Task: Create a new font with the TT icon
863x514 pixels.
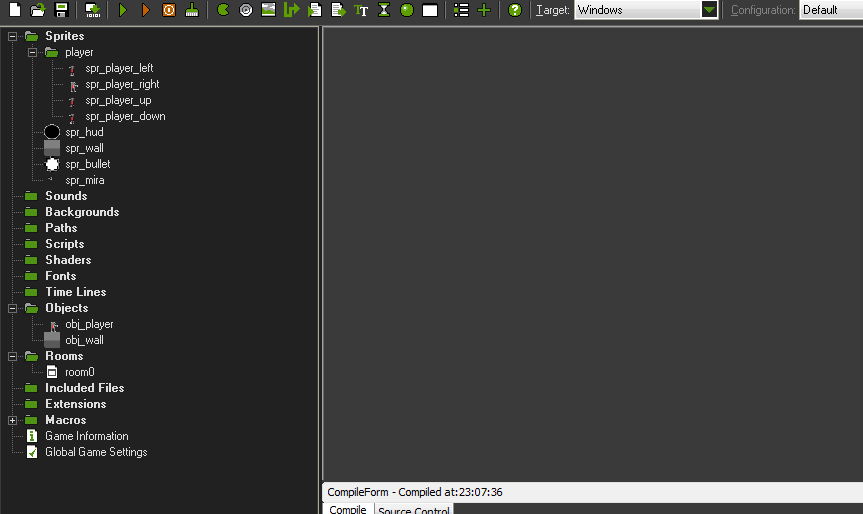Action: click(x=361, y=10)
